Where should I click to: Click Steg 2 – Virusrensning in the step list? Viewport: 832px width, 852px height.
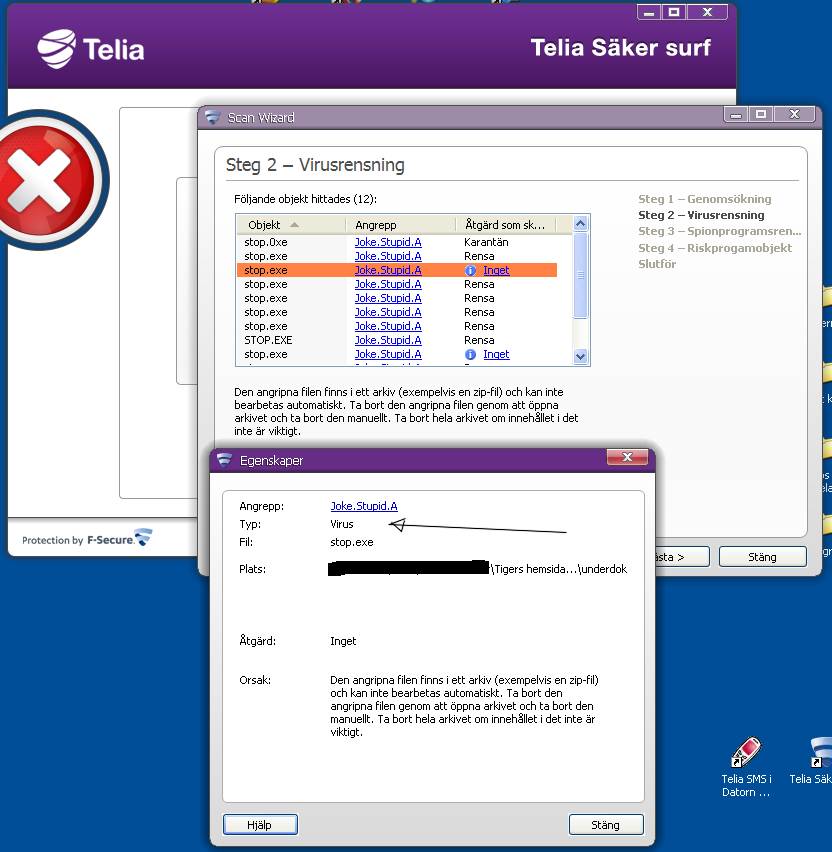coord(701,215)
